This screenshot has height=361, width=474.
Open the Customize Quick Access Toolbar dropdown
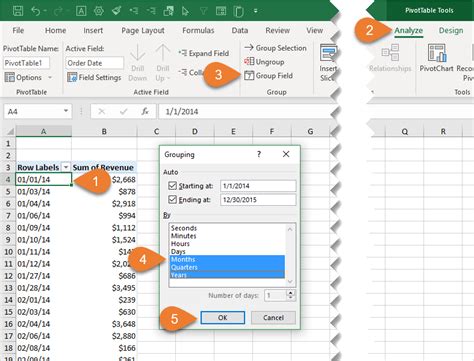(256, 11)
